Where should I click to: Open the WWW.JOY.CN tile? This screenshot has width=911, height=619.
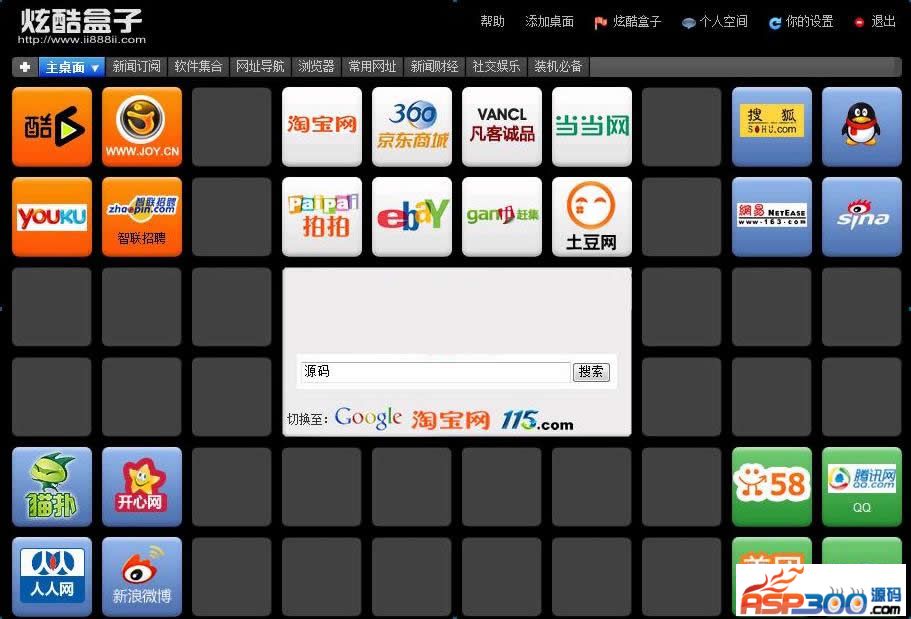point(142,127)
